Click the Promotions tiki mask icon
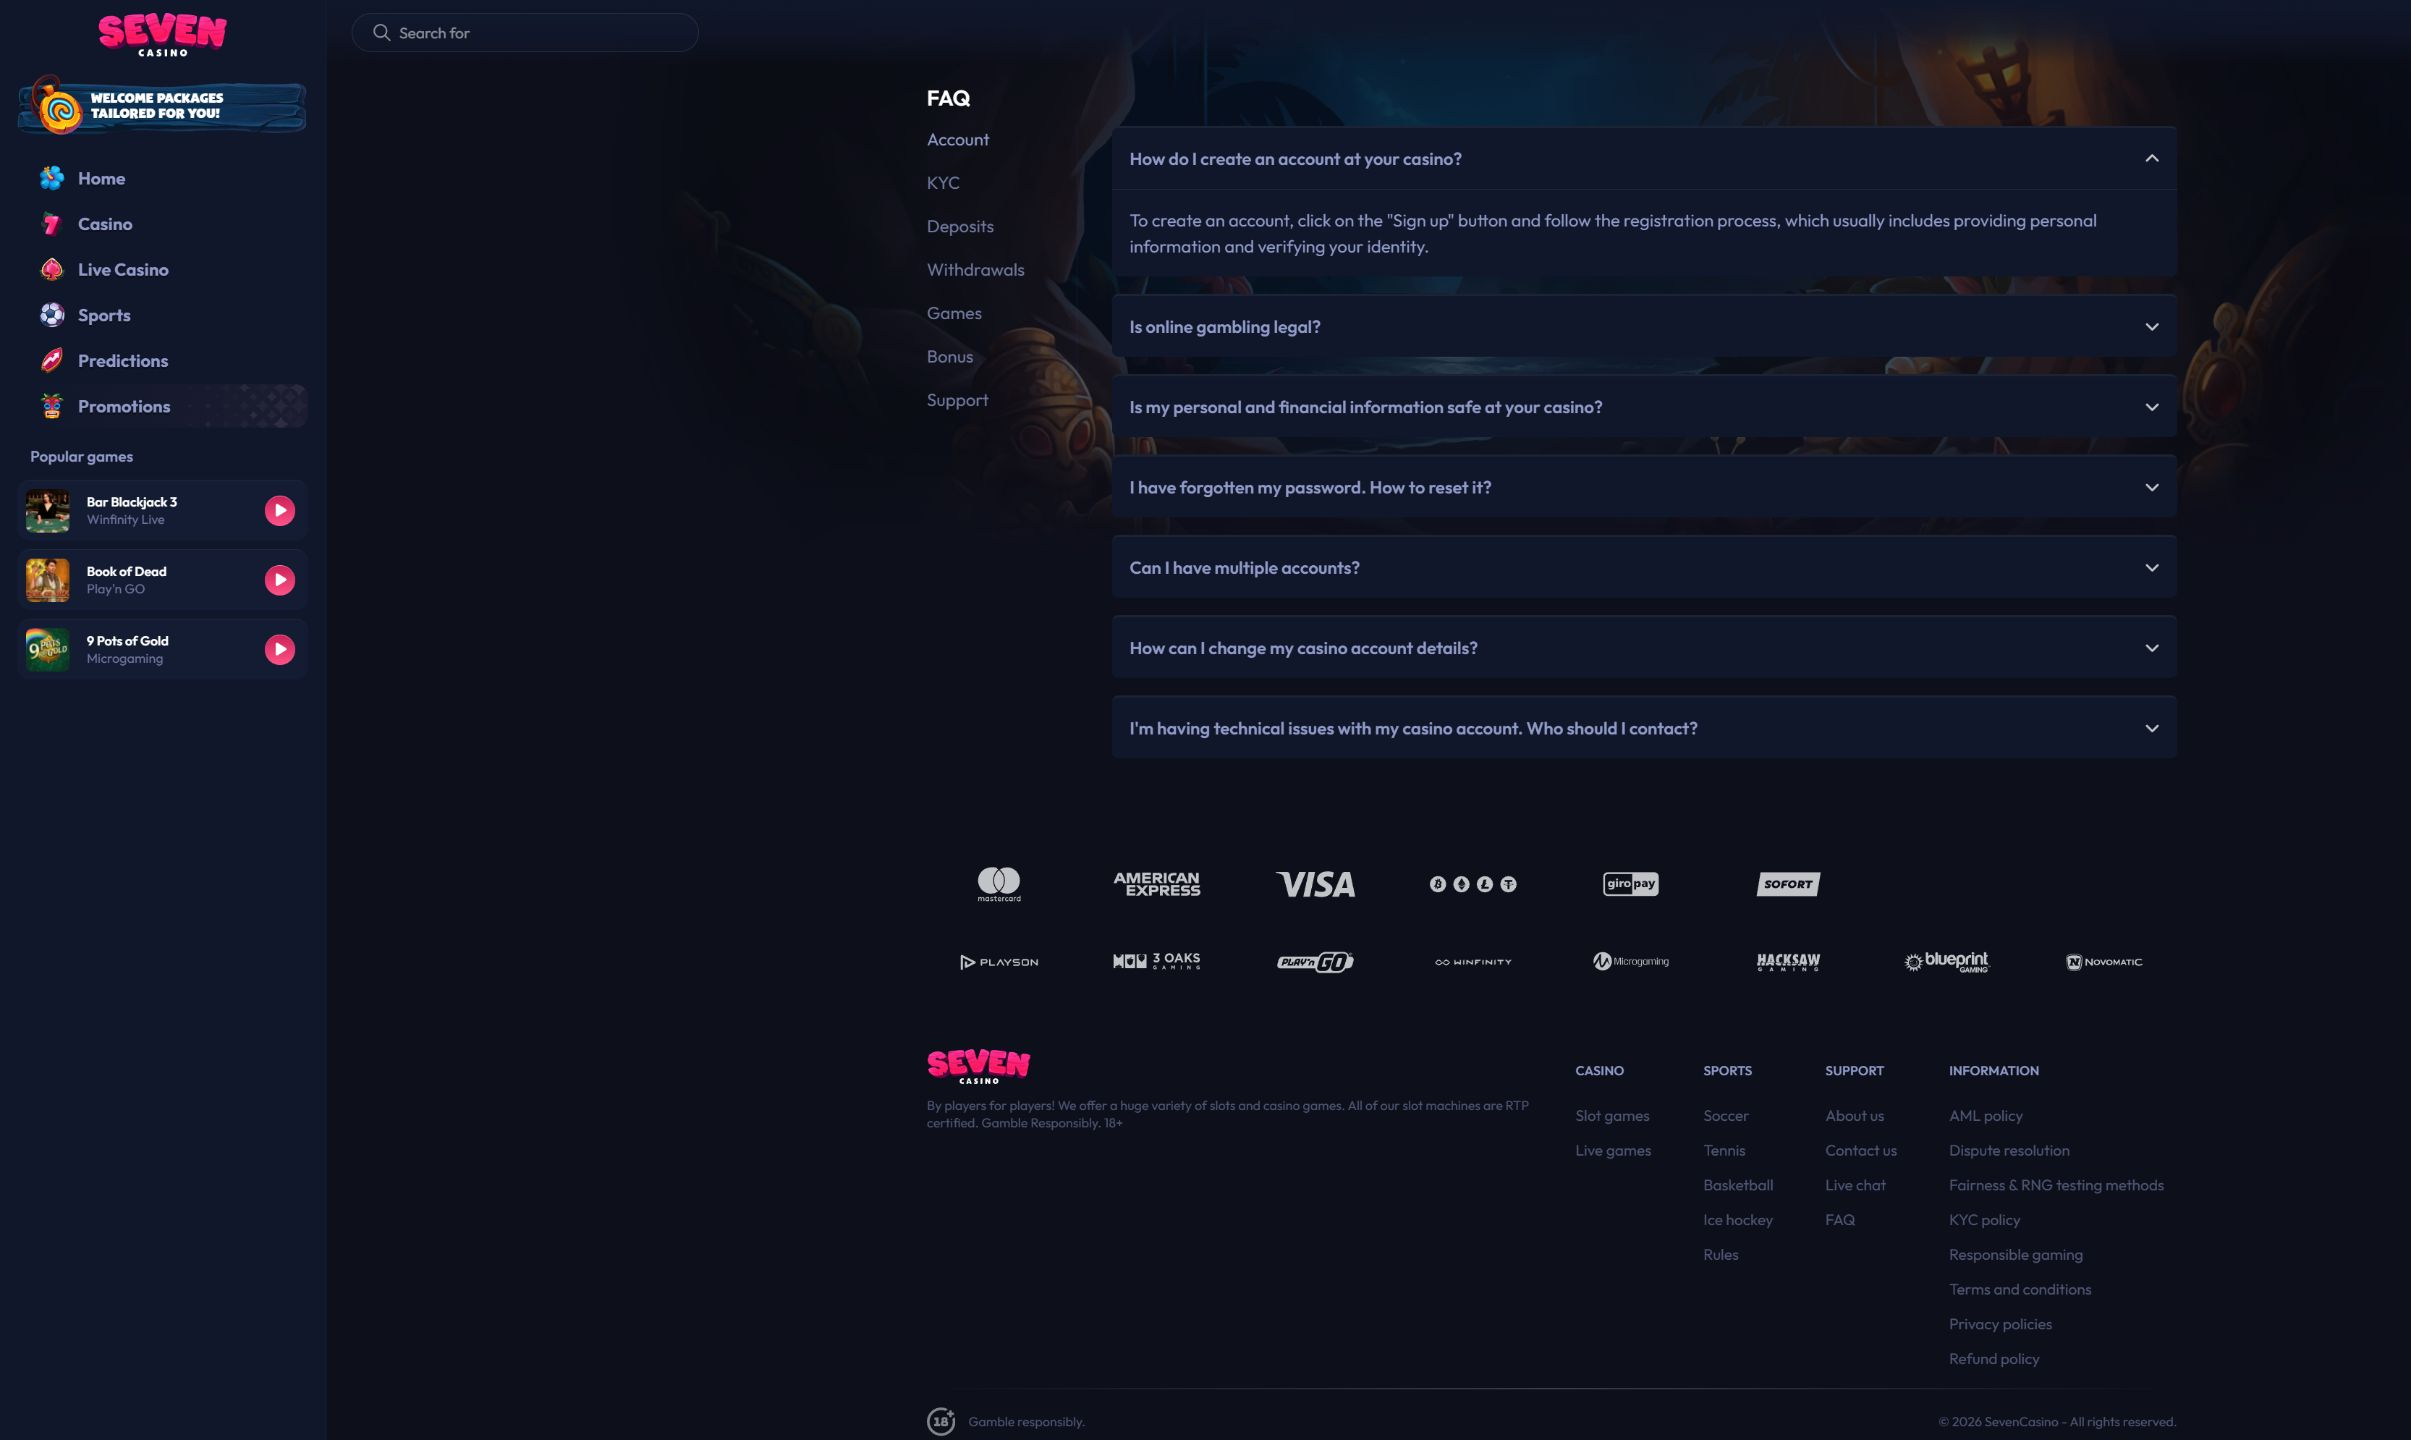Viewport: 2411px width, 1440px height. coord(52,406)
